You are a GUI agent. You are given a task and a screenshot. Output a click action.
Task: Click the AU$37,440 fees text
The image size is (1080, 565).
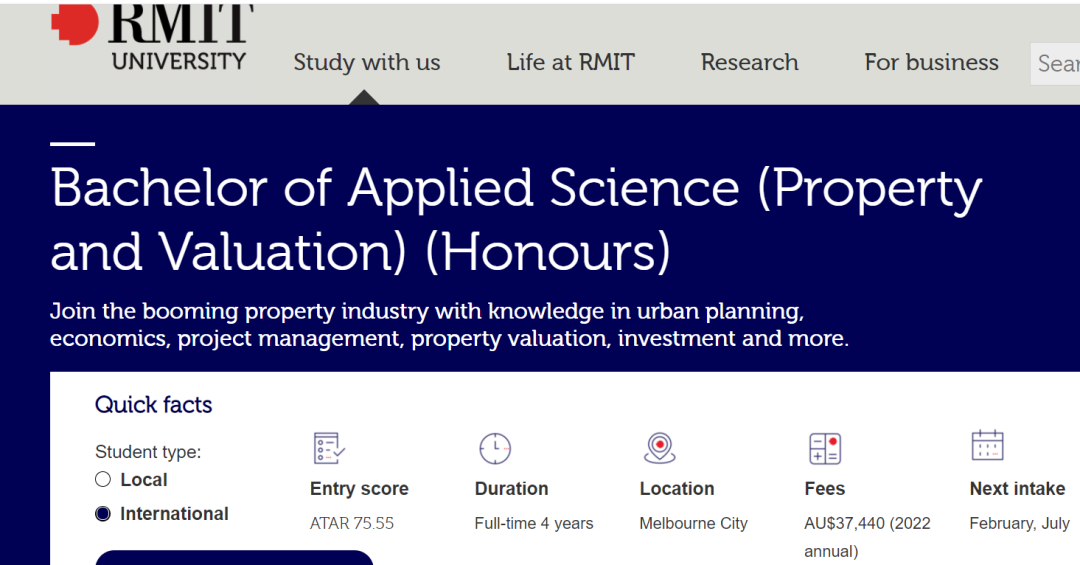coord(866,523)
